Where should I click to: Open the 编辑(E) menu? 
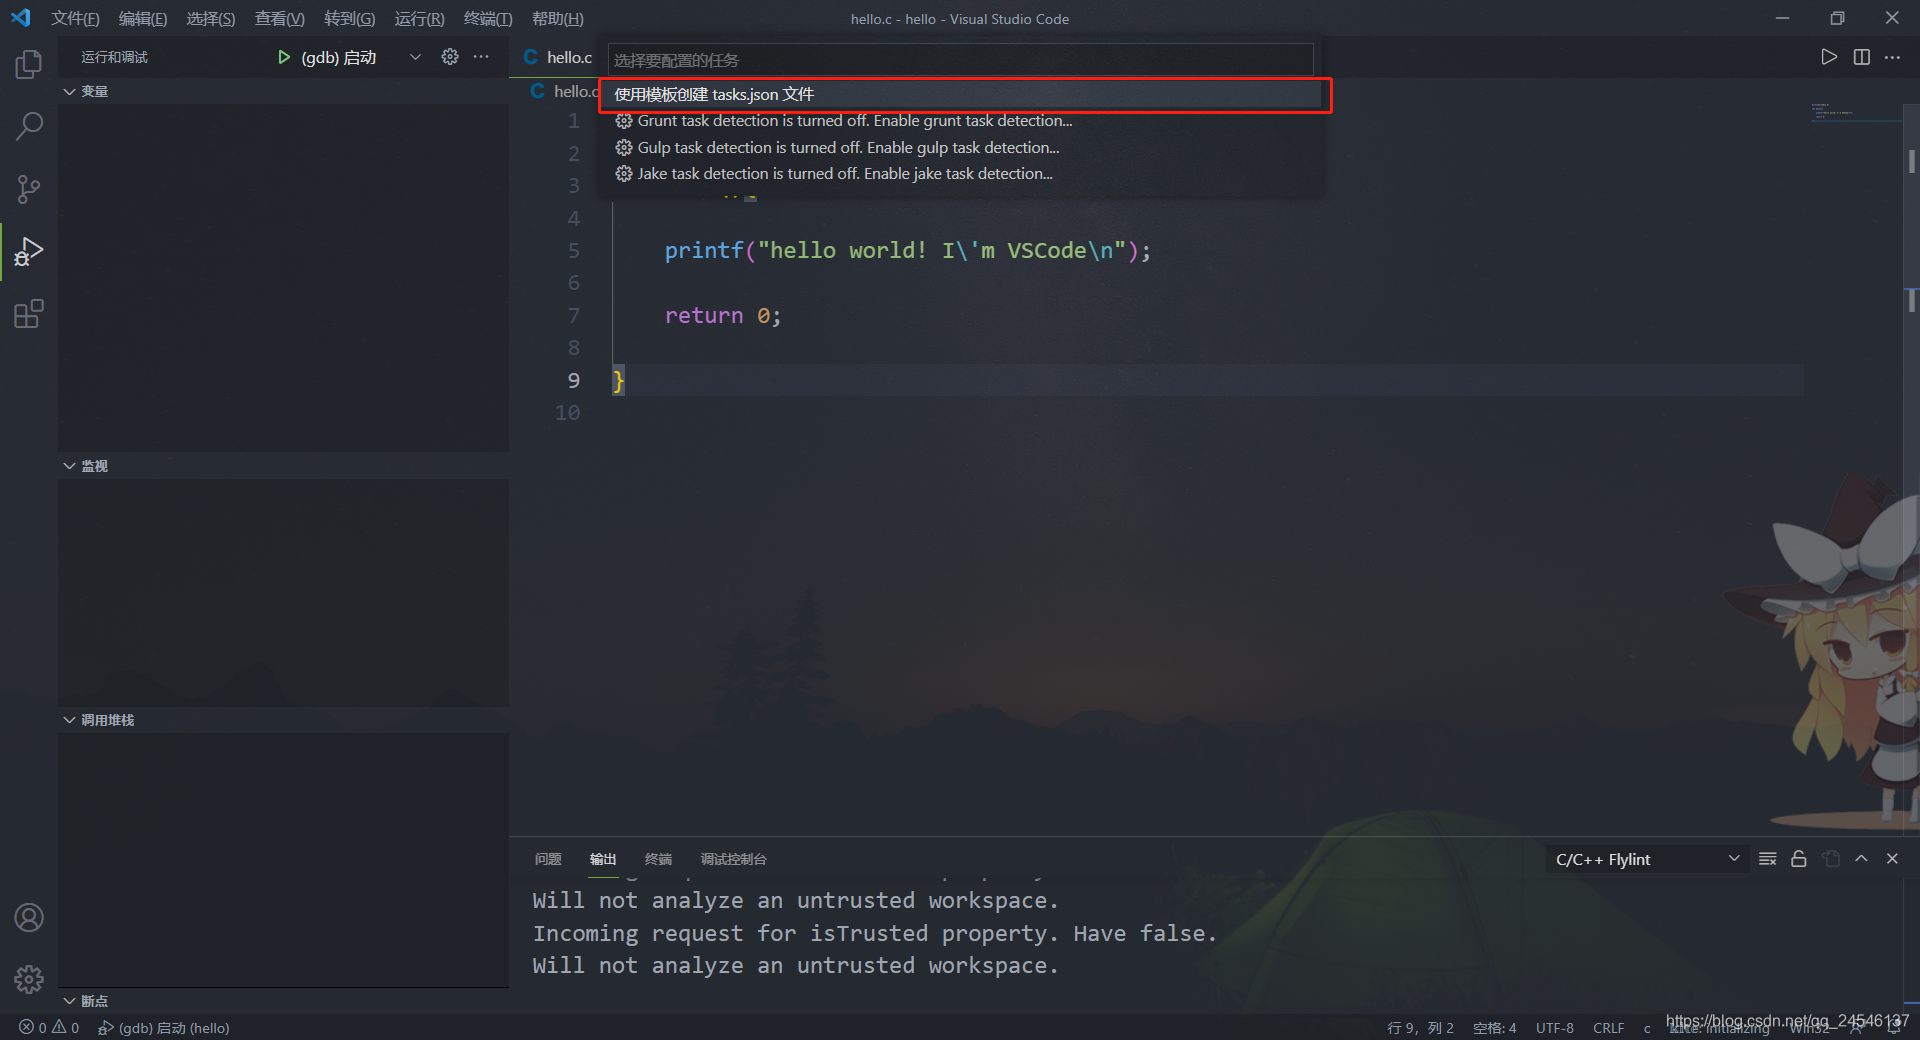click(x=143, y=18)
